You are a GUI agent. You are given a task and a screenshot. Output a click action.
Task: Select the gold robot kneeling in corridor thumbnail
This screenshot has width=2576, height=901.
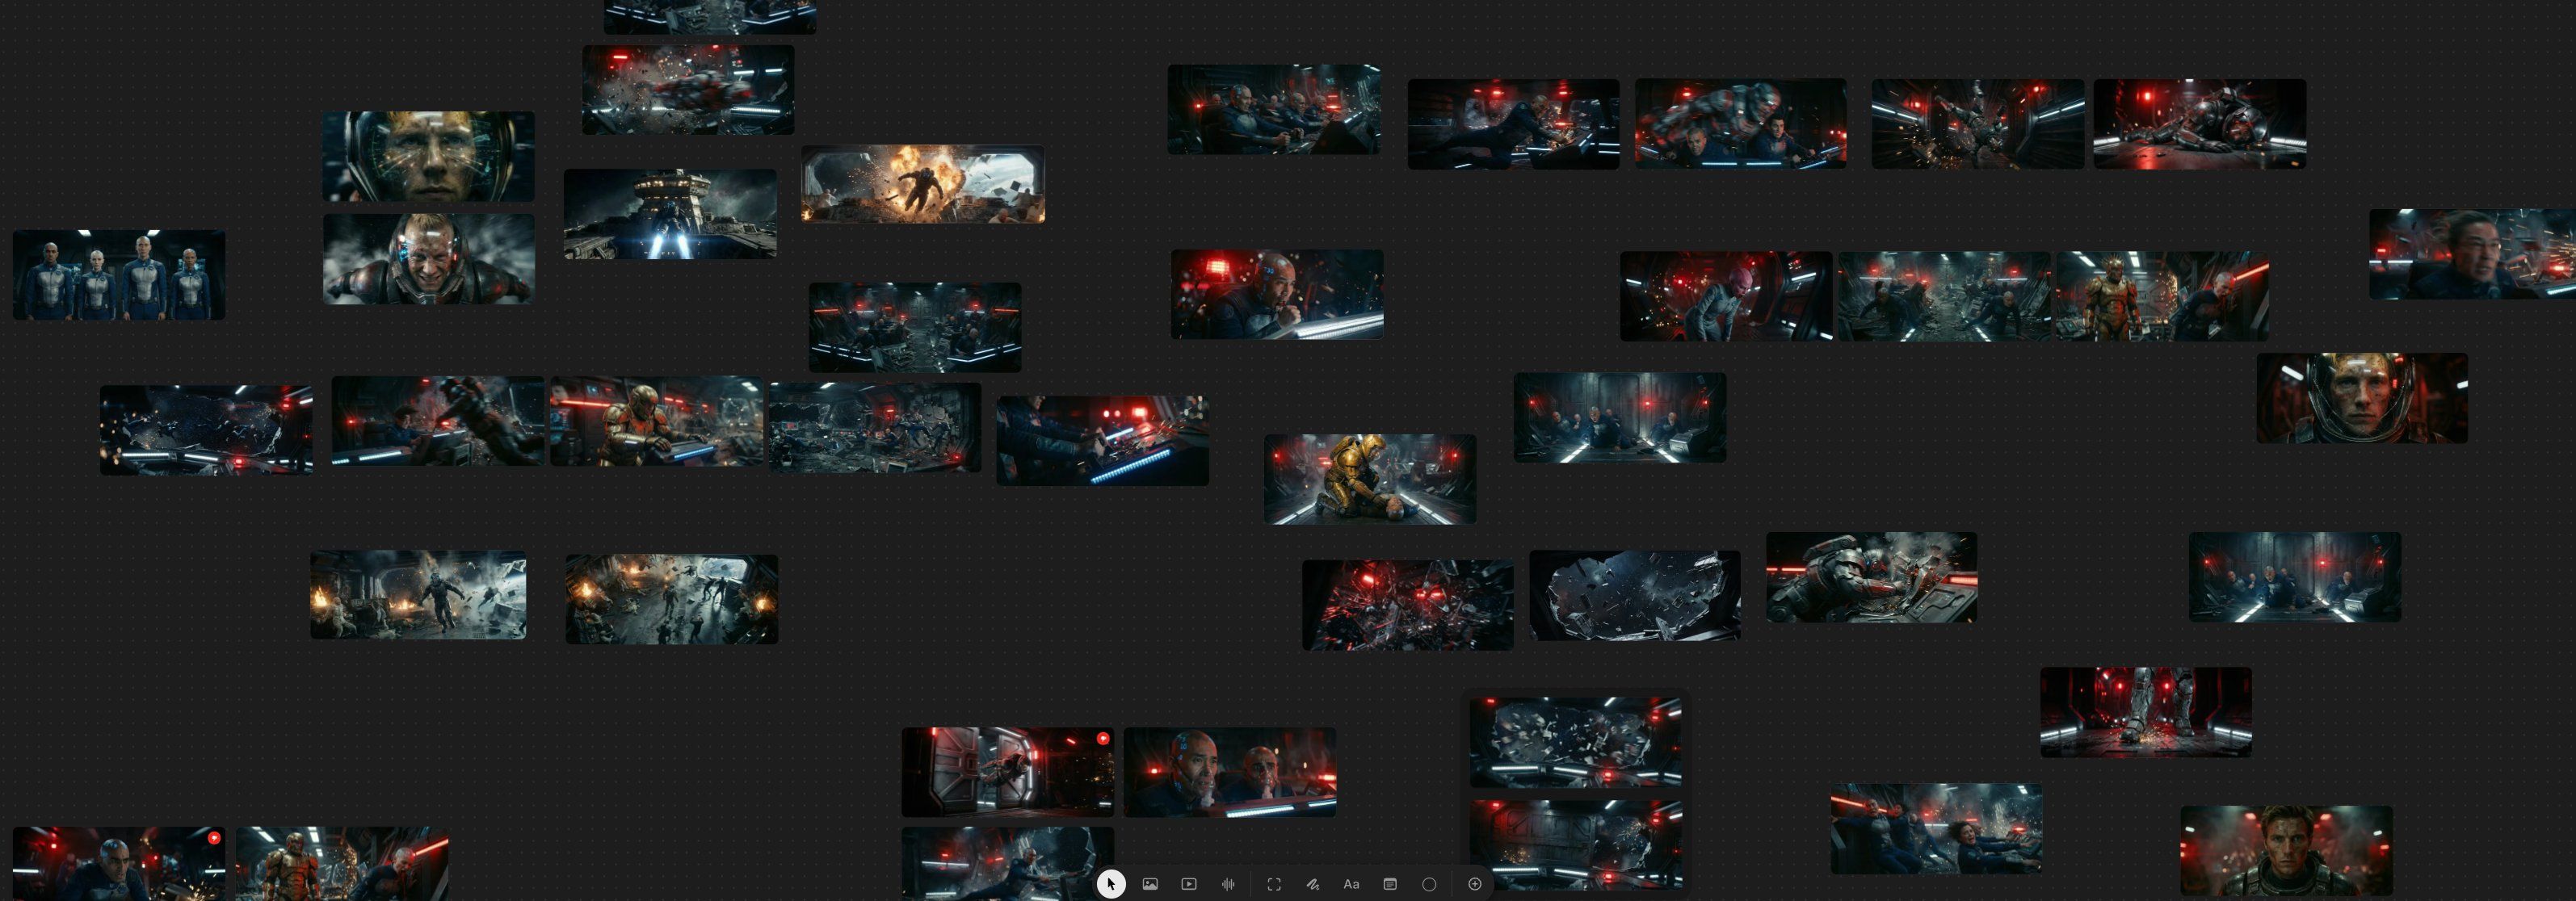pyautogui.click(x=1369, y=479)
